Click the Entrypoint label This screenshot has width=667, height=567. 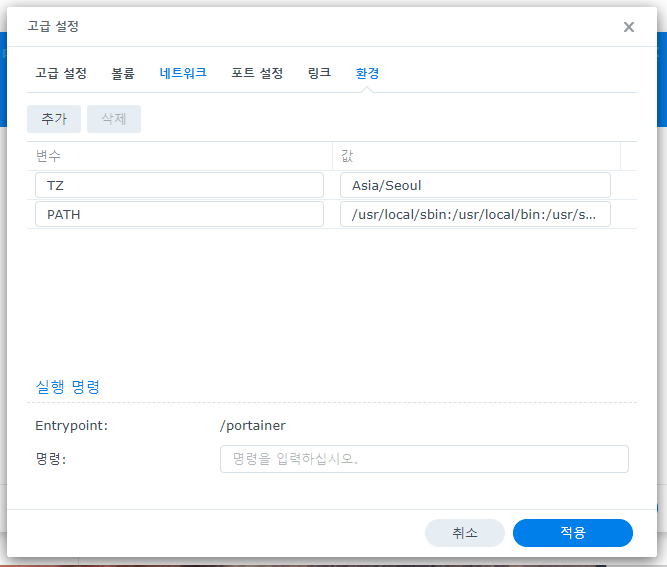[x=71, y=425]
